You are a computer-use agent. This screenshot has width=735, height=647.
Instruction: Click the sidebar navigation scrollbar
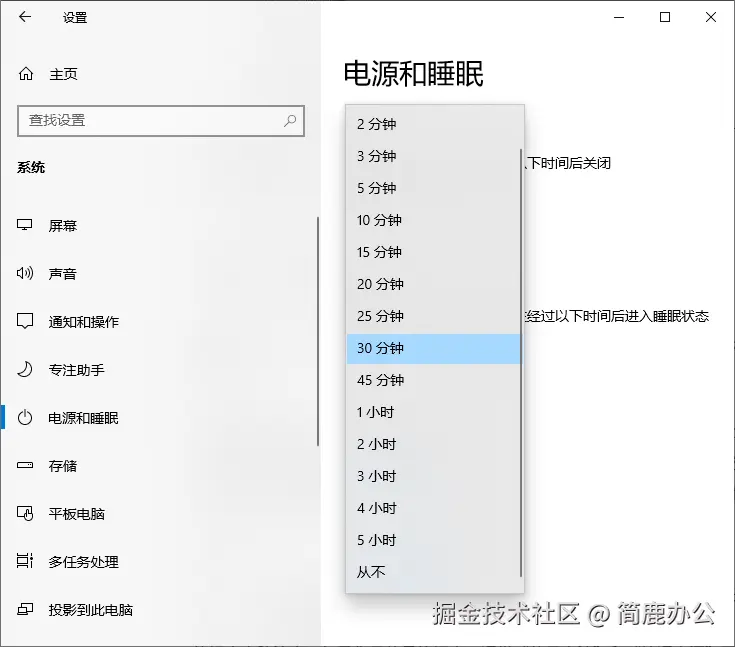[318, 331]
